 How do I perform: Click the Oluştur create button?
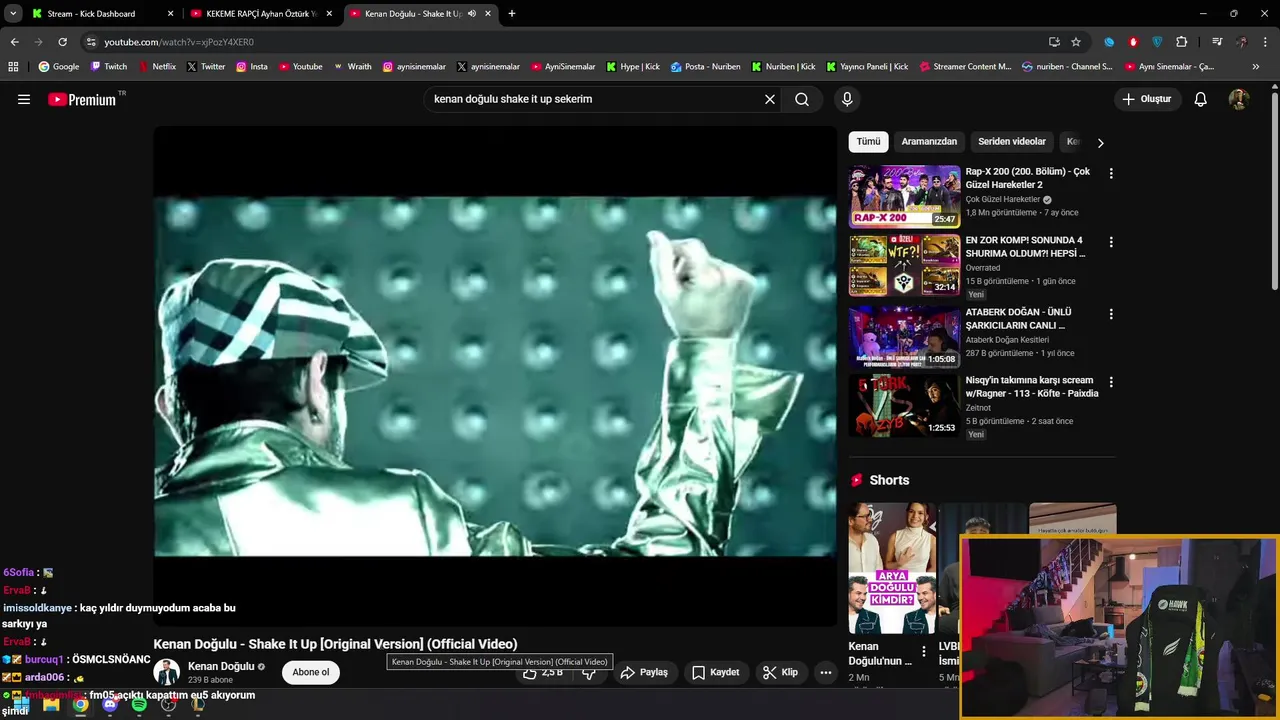click(x=1147, y=99)
